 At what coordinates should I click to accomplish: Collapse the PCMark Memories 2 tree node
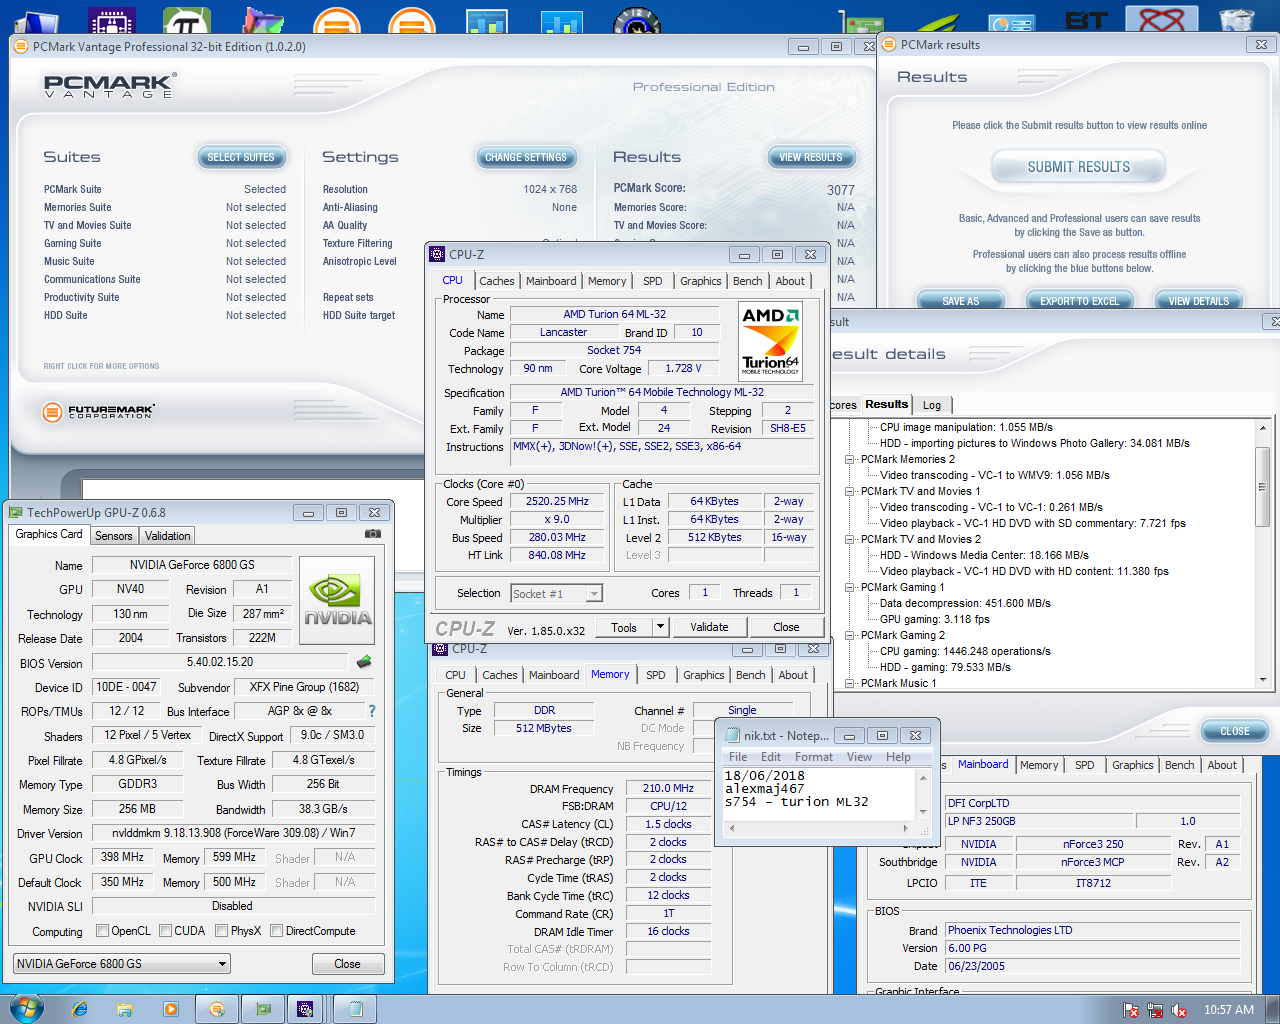point(850,460)
